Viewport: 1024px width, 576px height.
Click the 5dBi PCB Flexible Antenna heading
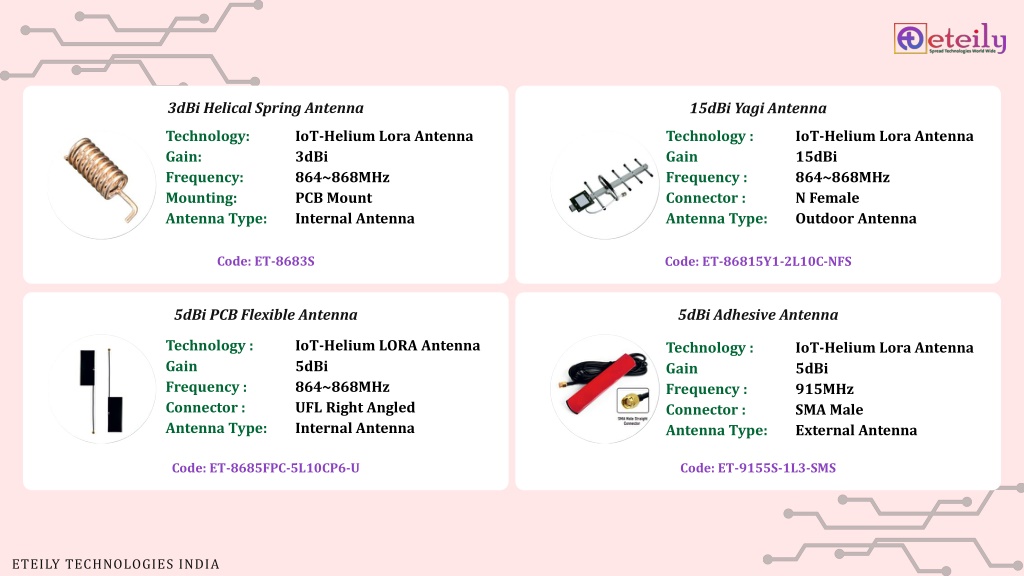click(265, 314)
